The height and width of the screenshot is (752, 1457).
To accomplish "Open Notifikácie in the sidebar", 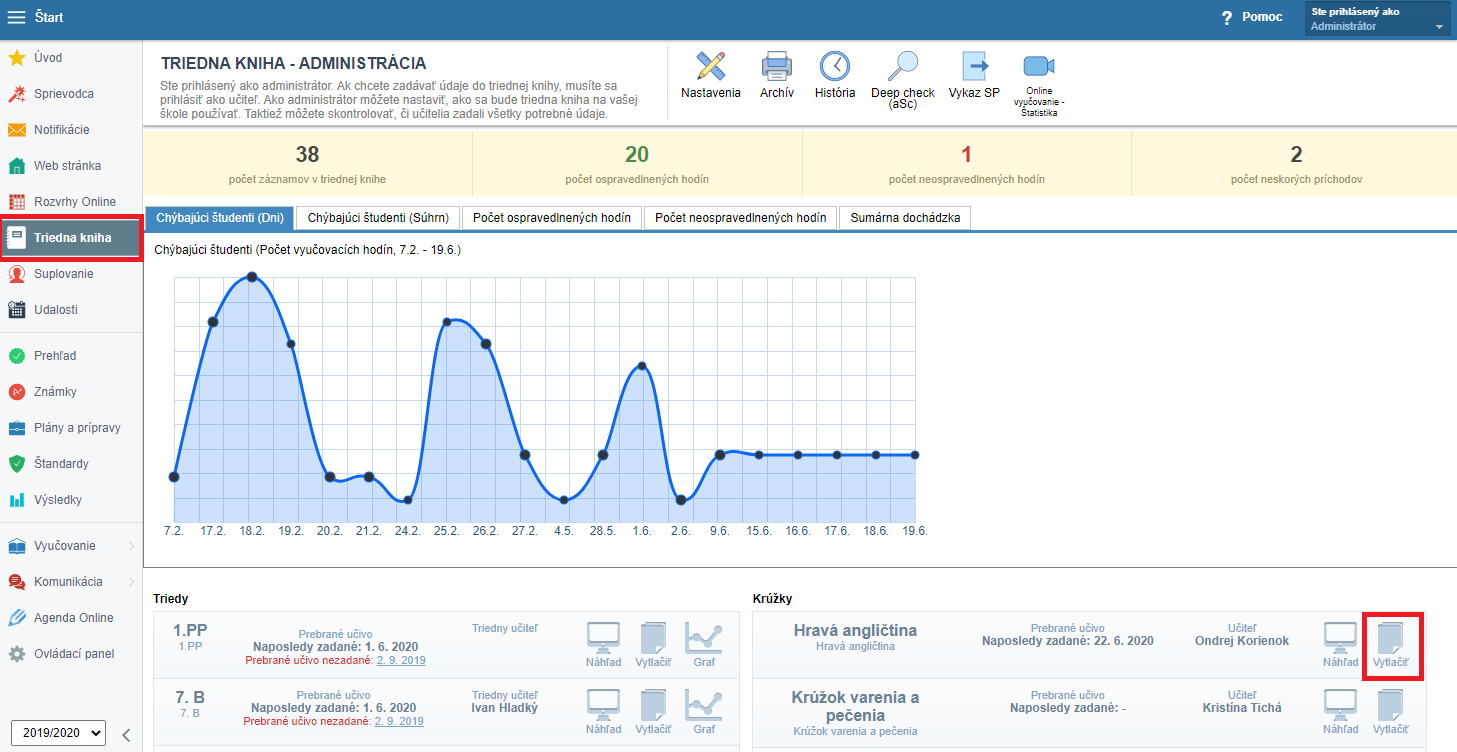I will pos(71,130).
